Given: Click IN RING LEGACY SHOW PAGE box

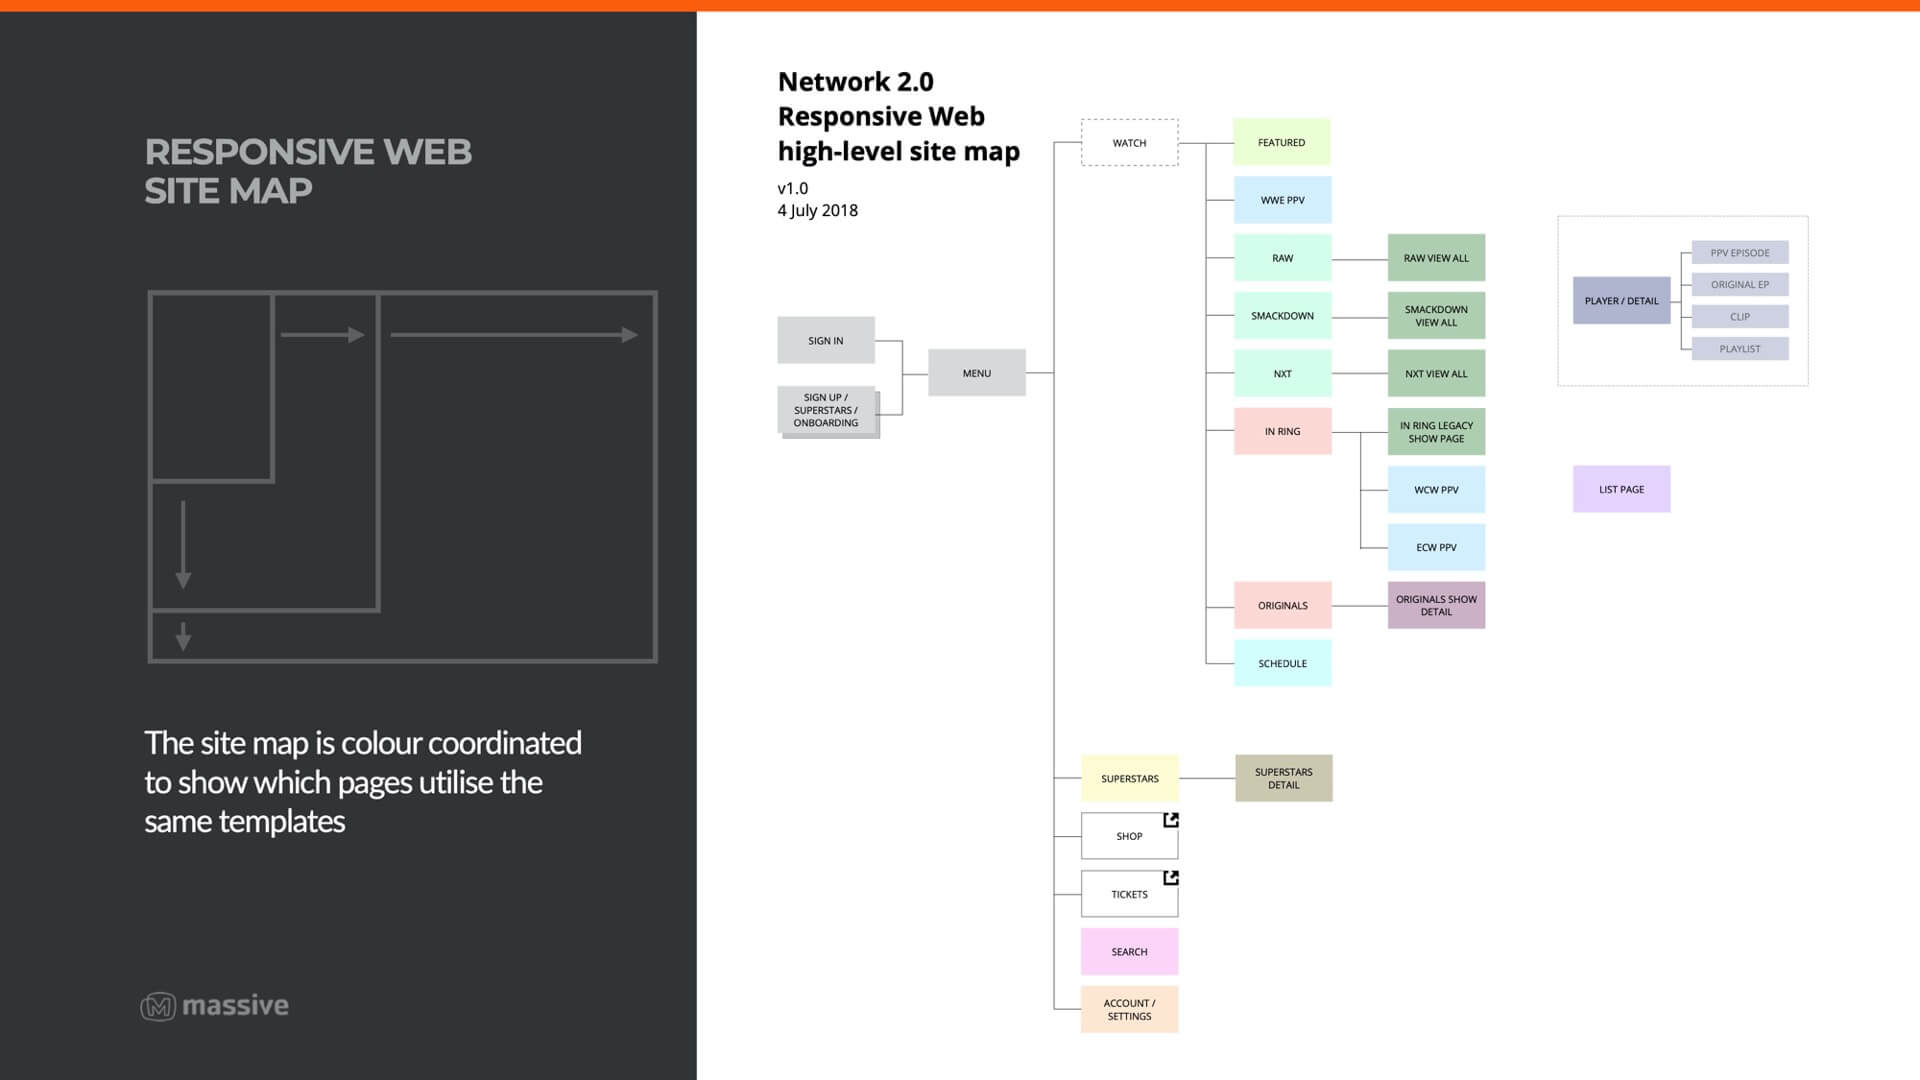Looking at the screenshot, I should click(x=1436, y=432).
